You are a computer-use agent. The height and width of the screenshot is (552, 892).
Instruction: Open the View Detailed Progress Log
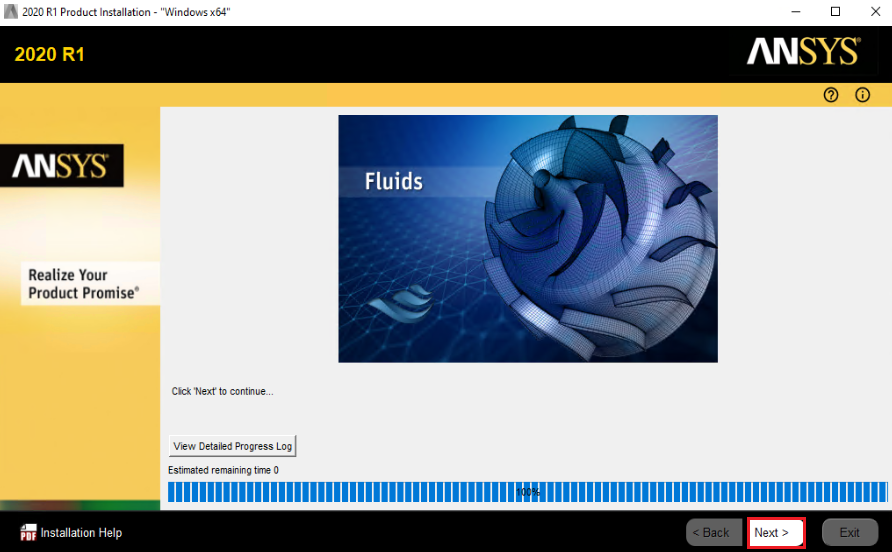[x=233, y=446]
